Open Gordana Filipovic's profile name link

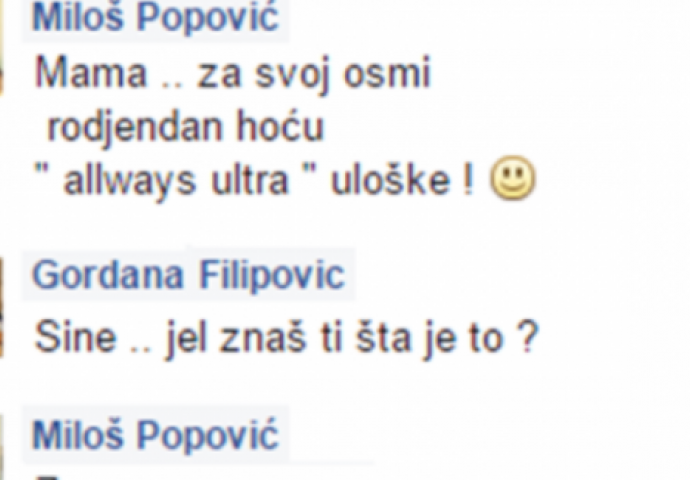pos(188,275)
